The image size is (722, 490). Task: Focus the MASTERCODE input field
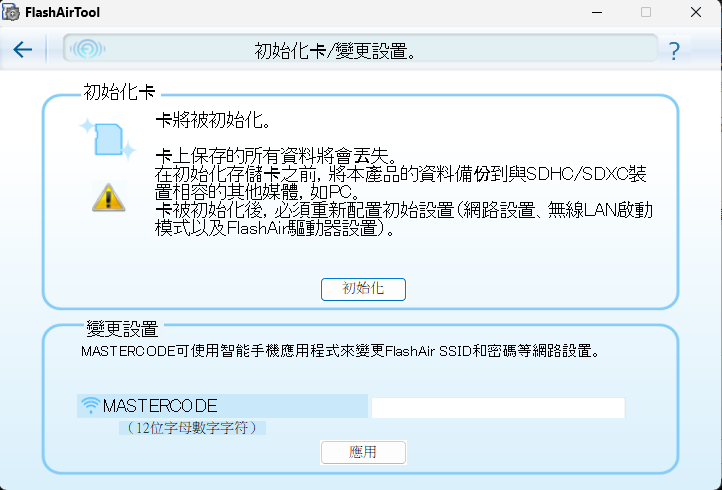[x=498, y=408]
